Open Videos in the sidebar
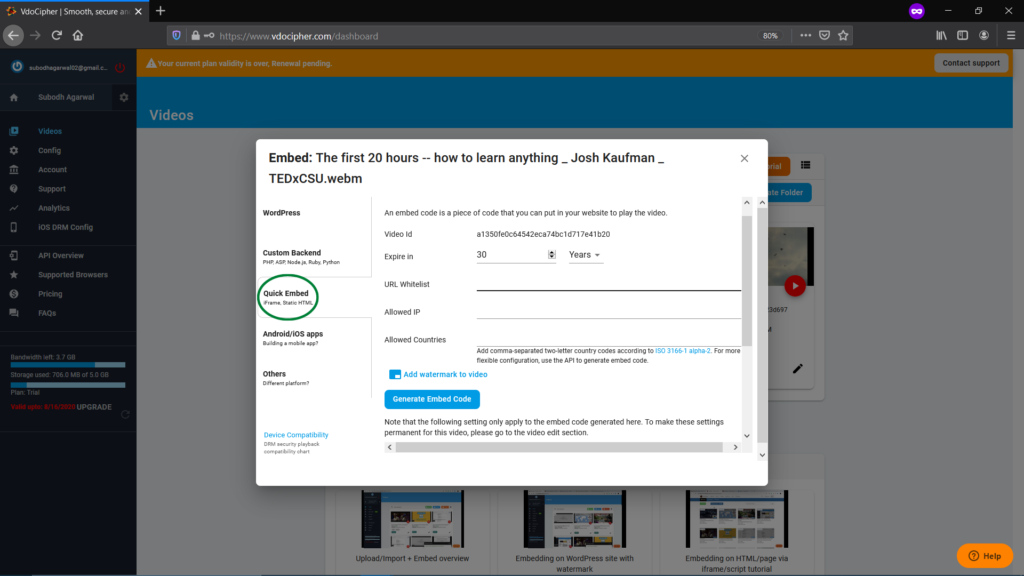The width and height of the screenshot is (1024, 576). pyautogui.click(x=50, y=131)
